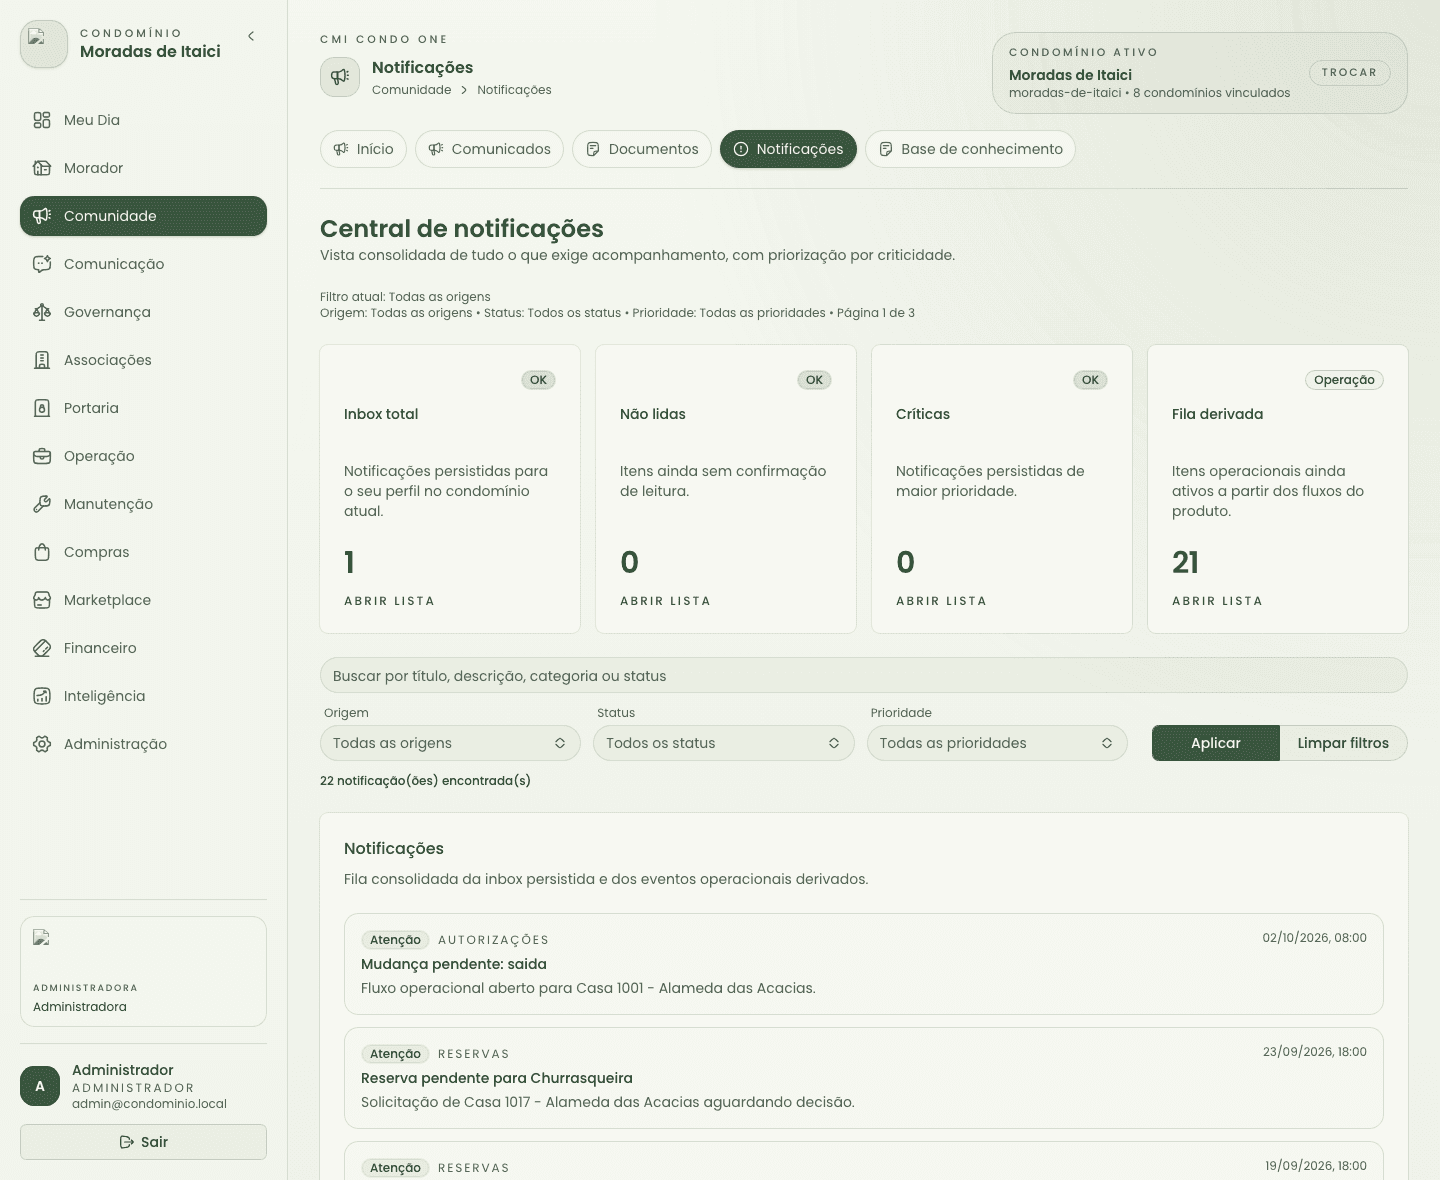Click the 22 notificação(ões) encontrada(s) text
This screenshot has width=1440, height=1180.
425,781
